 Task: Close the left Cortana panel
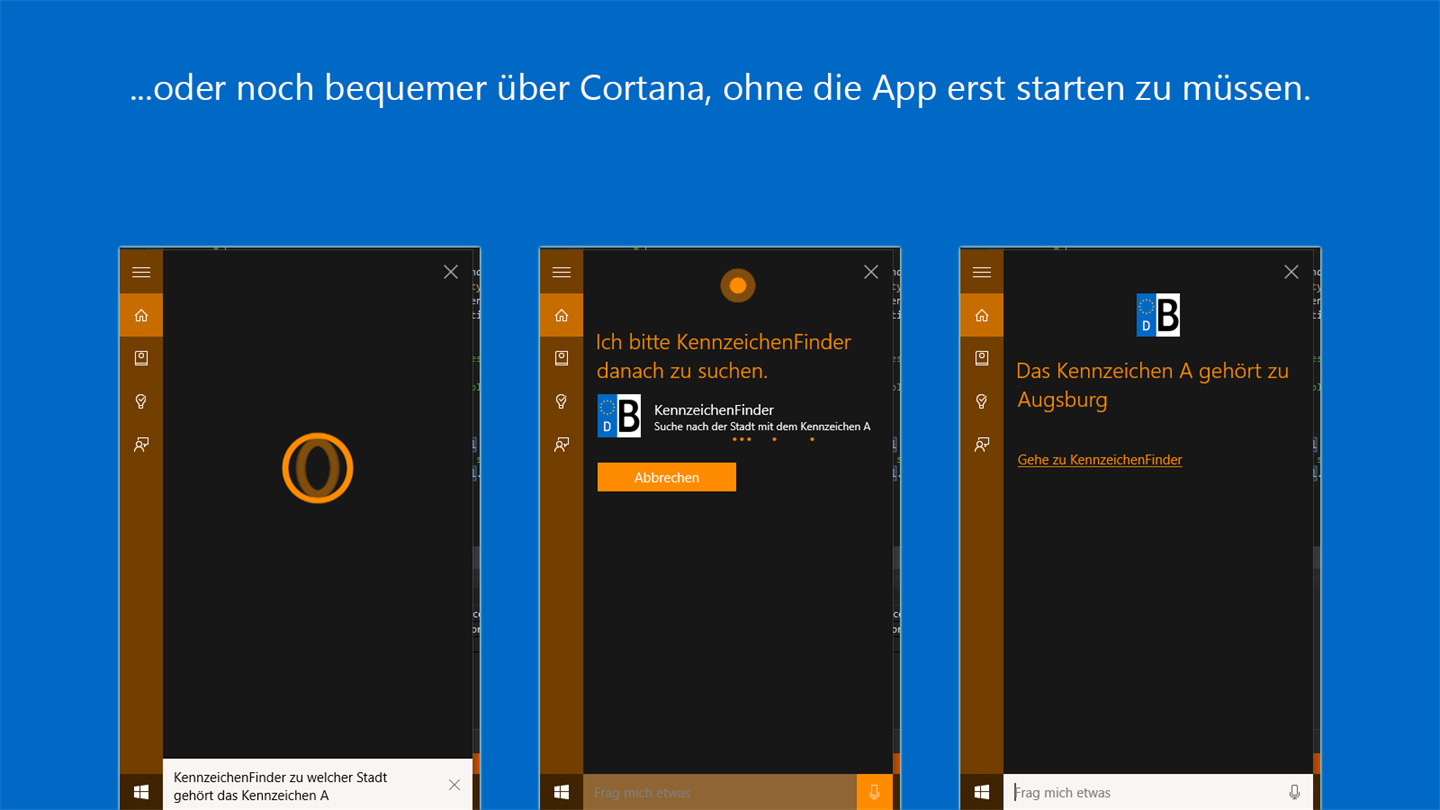451,272
